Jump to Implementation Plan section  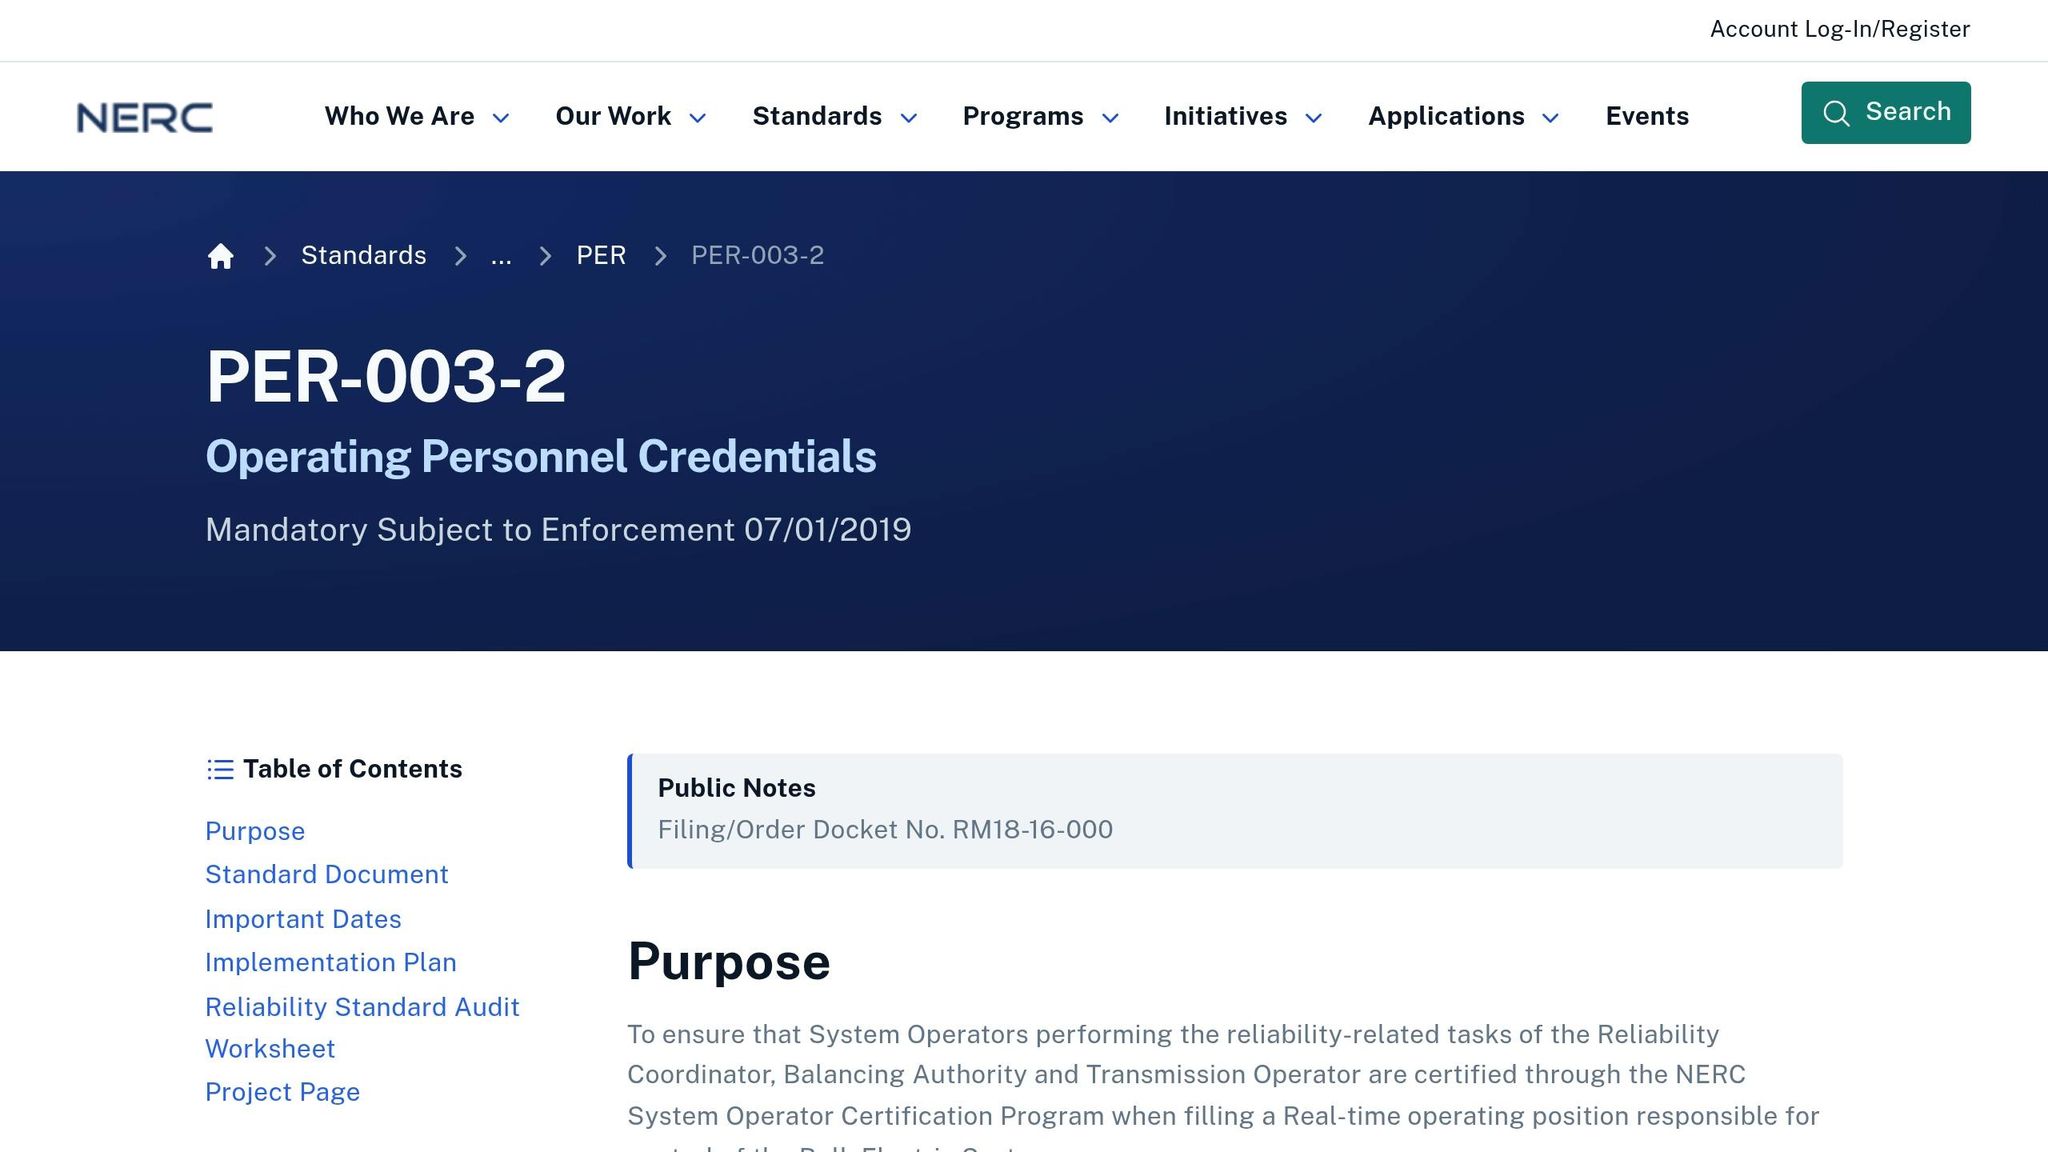(x=331, y=963)
